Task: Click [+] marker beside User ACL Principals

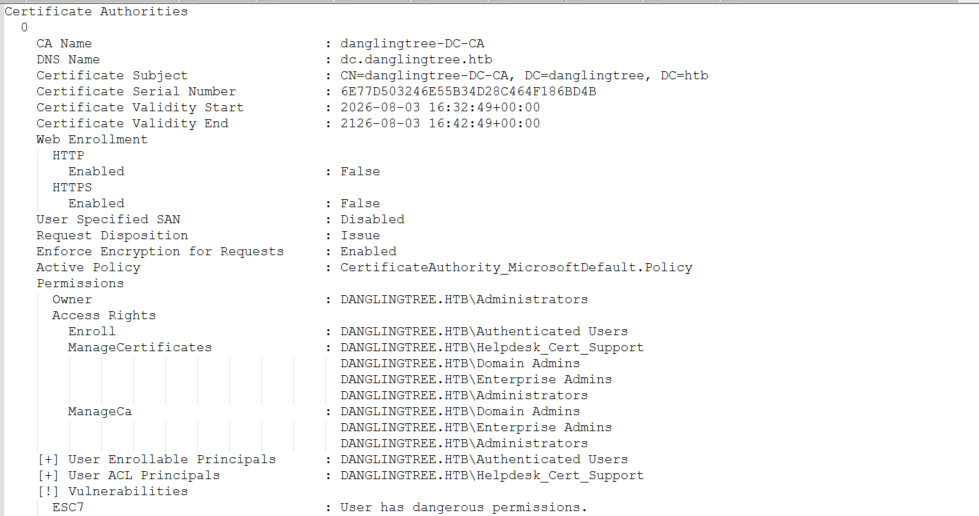Action: click(x=48, y=475)
